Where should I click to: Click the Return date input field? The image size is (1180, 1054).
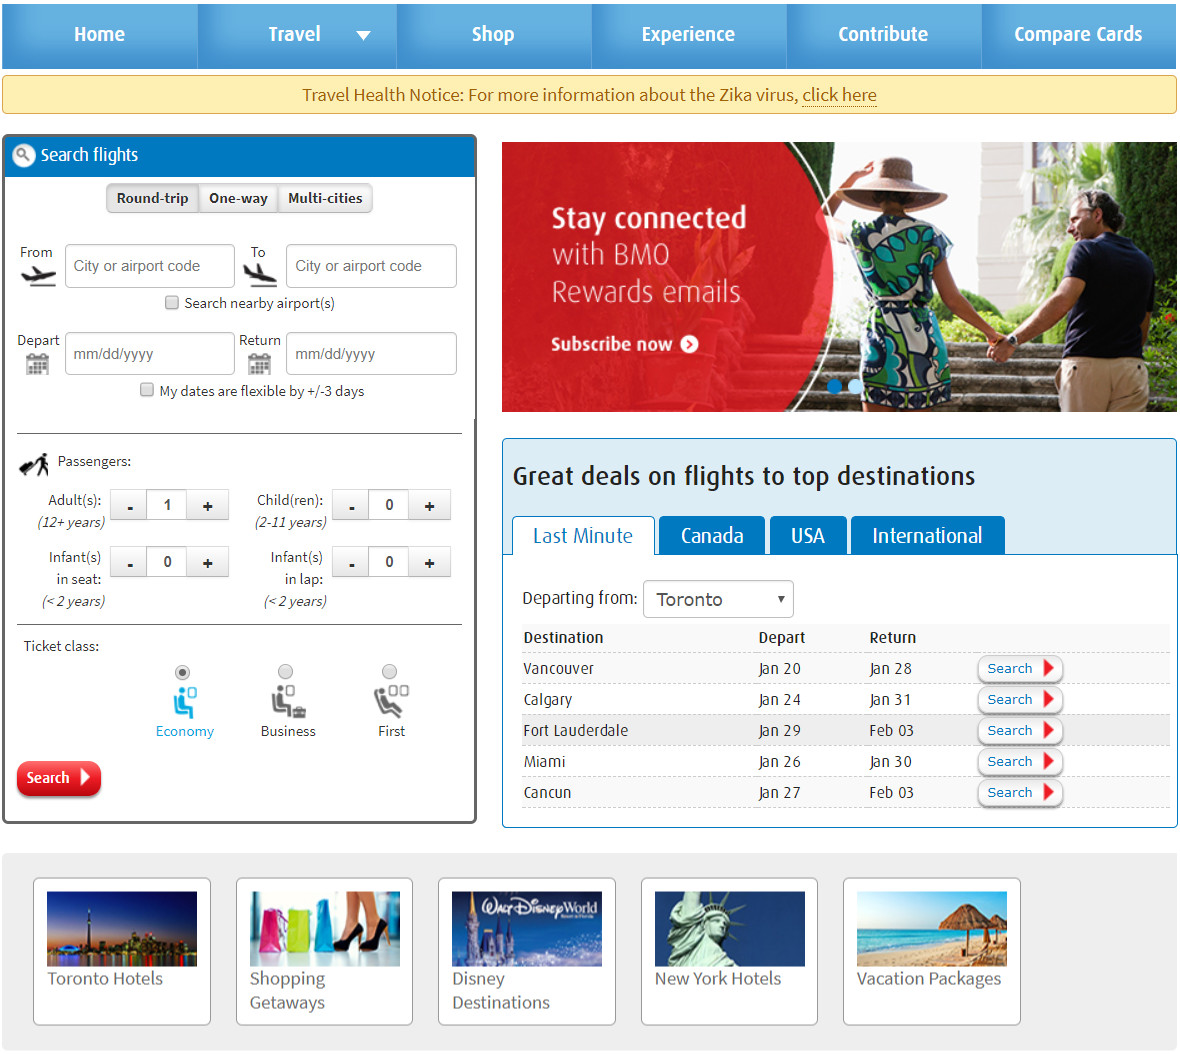(x=371, y=354)
